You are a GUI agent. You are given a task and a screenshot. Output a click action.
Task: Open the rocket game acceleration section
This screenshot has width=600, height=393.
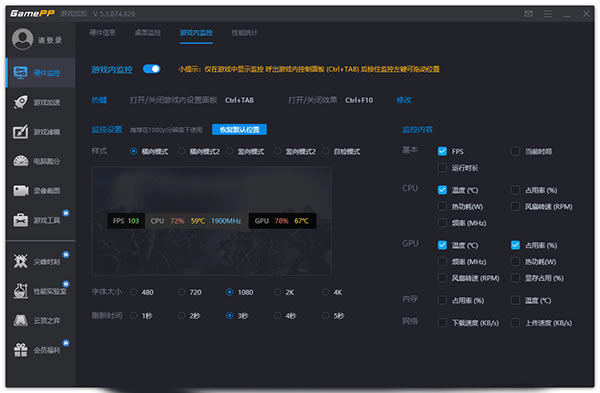[37, 102]
